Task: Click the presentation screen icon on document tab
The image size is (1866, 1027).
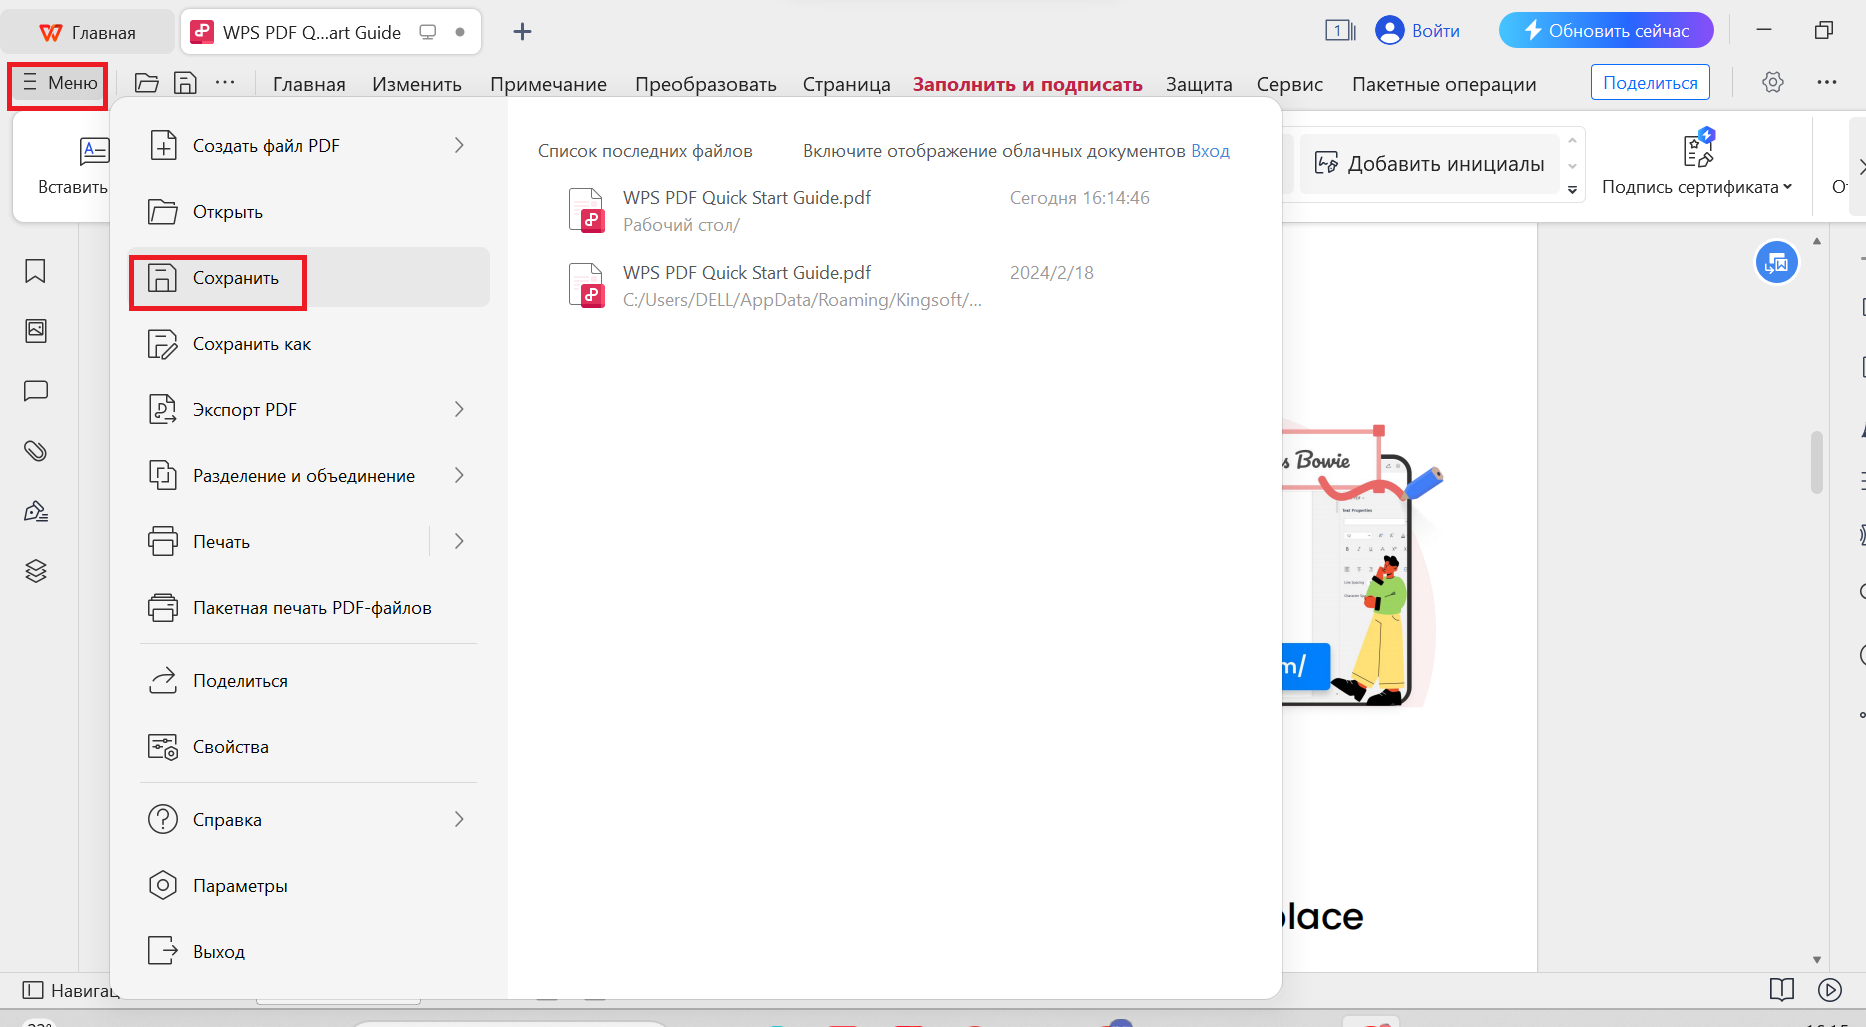Action: click(x=428, y=32)
